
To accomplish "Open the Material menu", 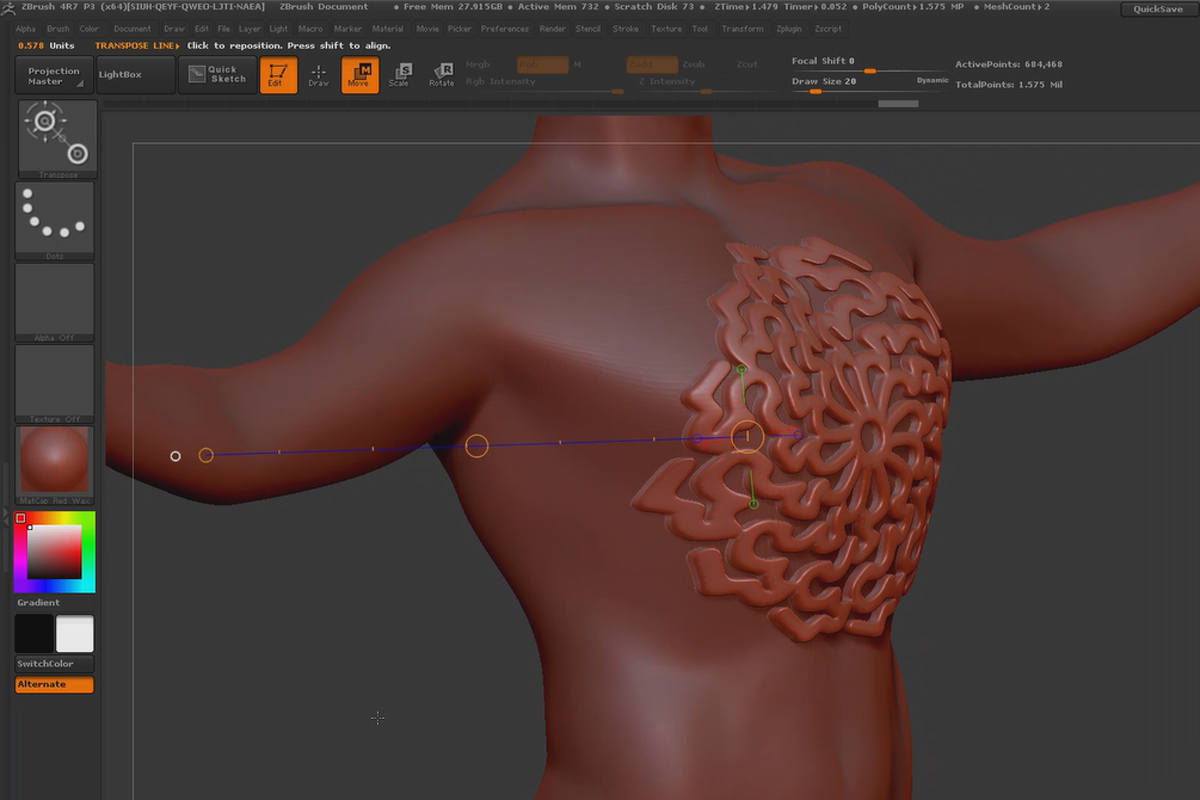I will pyautogui.click(x=388, y=29).
